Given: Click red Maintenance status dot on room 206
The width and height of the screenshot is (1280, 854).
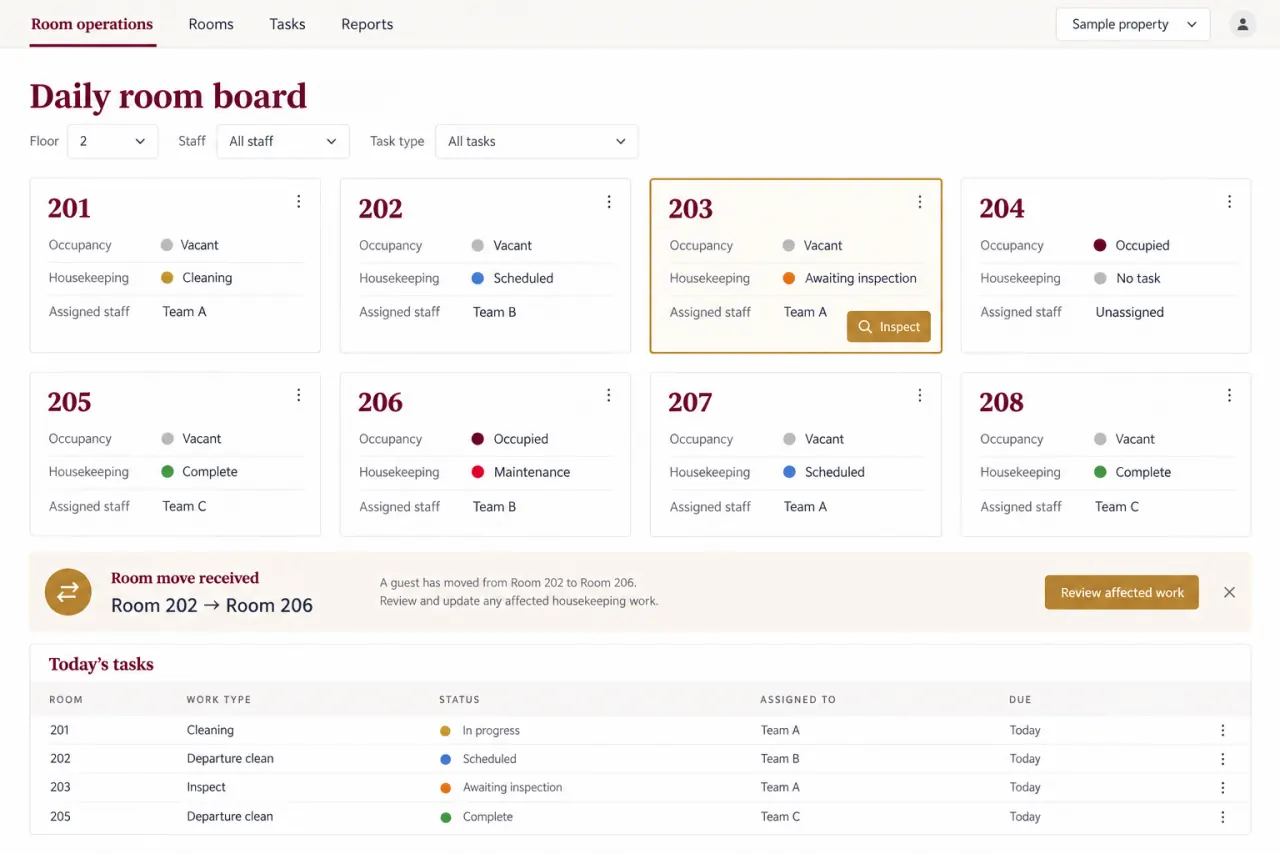Looking at the screenshot, I should pyautogui.click(x=478, y=472).
